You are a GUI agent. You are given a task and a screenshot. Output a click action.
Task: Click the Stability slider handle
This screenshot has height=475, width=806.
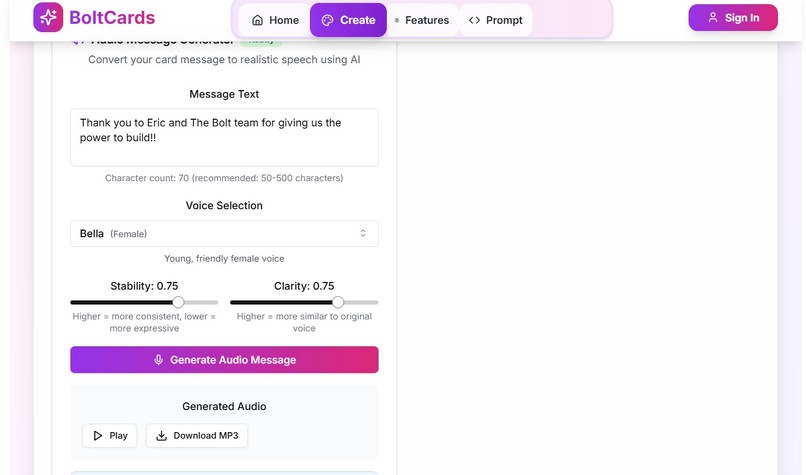tap(178, 302)
